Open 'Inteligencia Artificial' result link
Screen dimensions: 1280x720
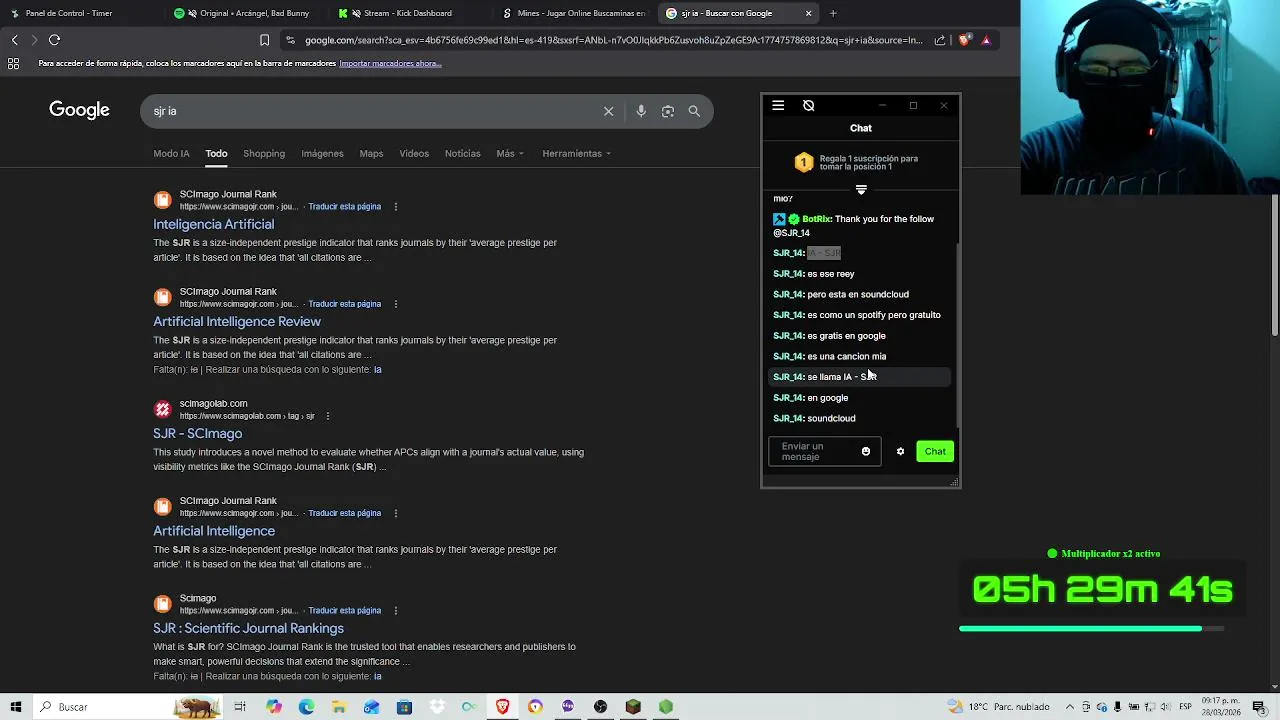coord(213,224)
